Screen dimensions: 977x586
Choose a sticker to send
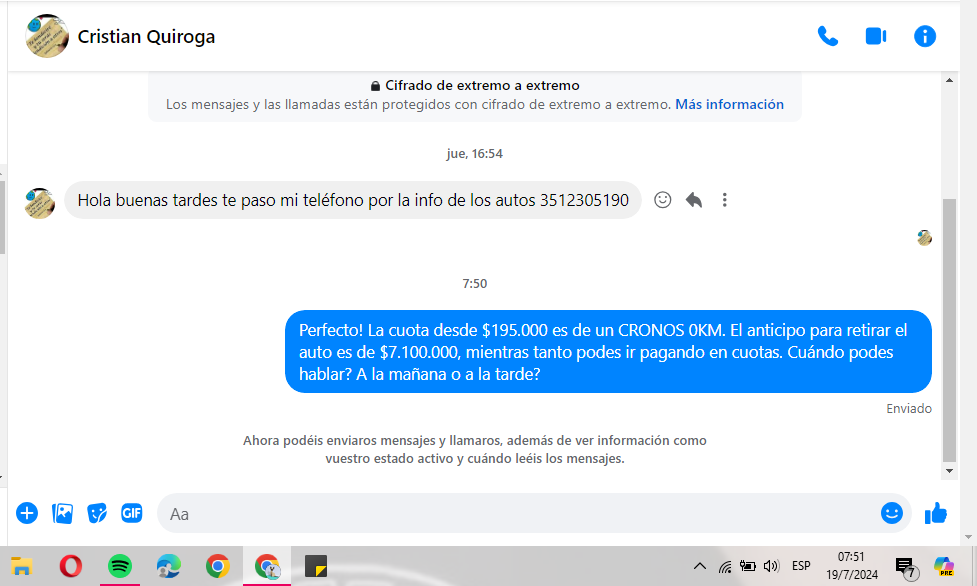point(97,513)
